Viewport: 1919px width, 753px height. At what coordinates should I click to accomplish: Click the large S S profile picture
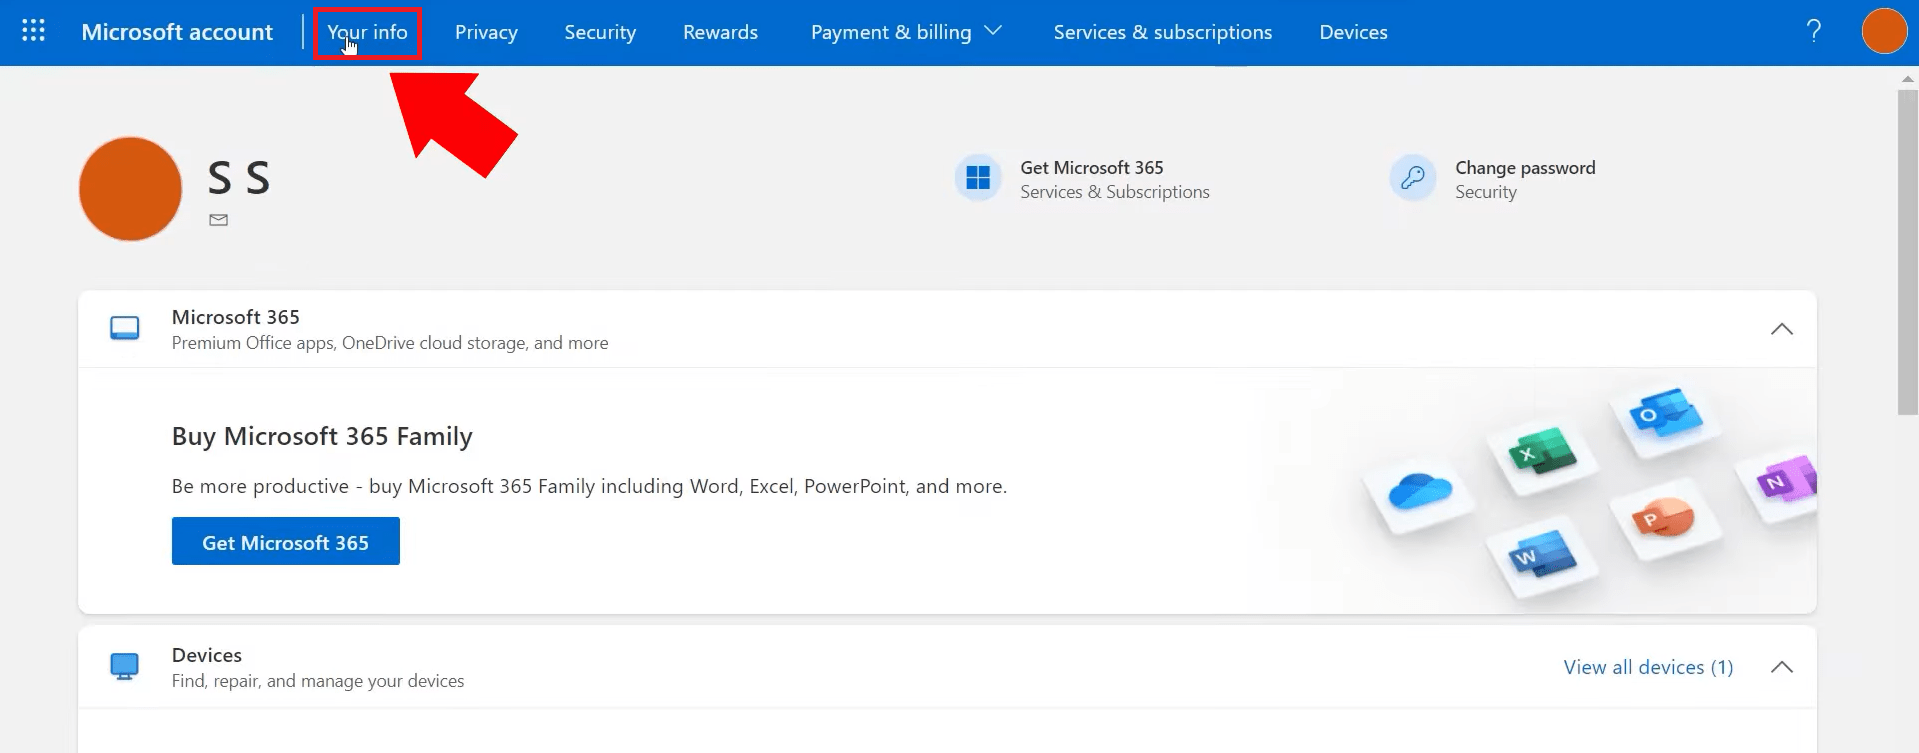click(x=130, y=189)
